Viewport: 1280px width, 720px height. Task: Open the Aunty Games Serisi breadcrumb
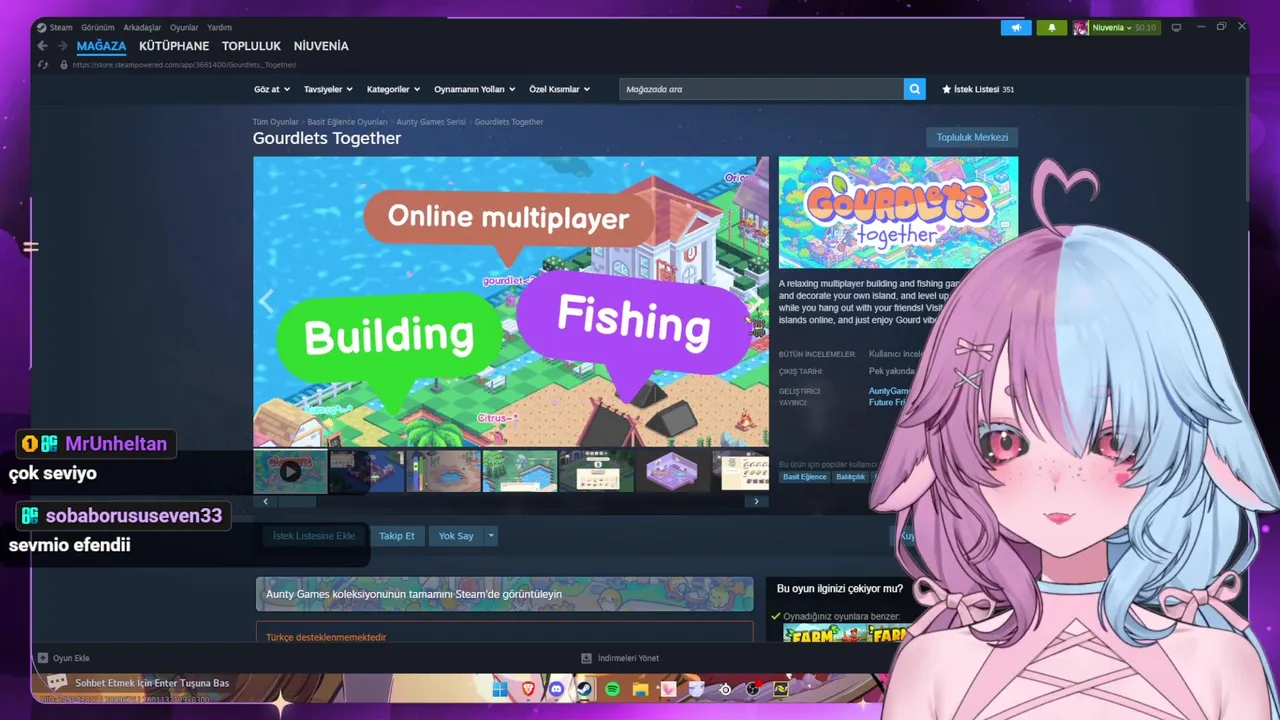click(431, 122)
